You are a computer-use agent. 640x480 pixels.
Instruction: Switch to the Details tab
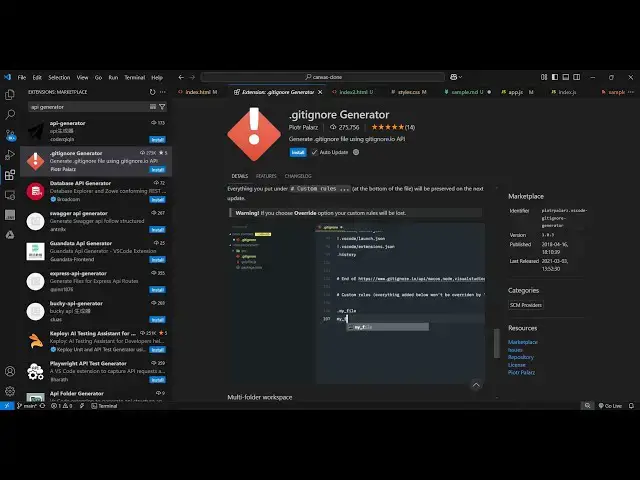click(240, 176)
